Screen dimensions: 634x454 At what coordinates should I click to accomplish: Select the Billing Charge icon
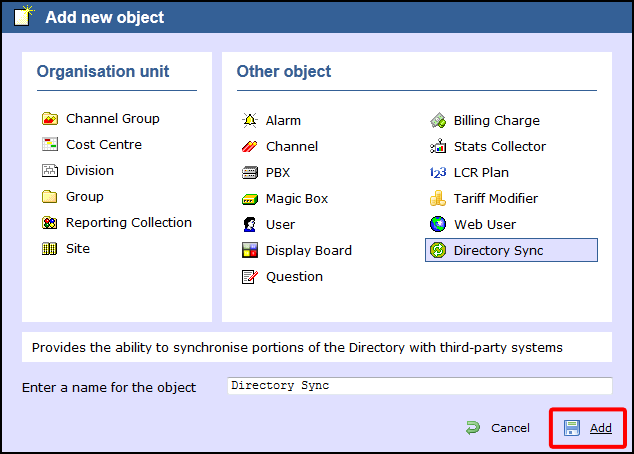[438, 121]
